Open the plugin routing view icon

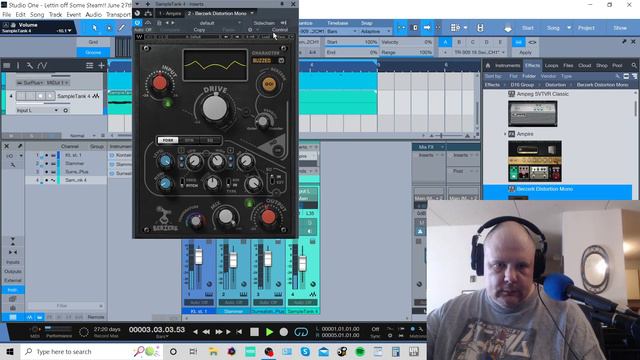click(x=148, y=13)
